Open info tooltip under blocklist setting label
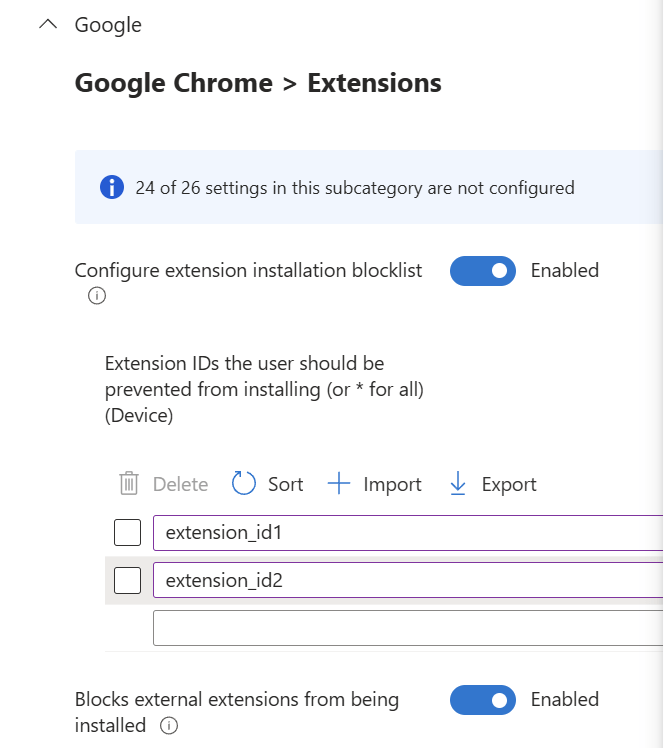The width and height of the screenshot is (664, 748). [97, 295]
